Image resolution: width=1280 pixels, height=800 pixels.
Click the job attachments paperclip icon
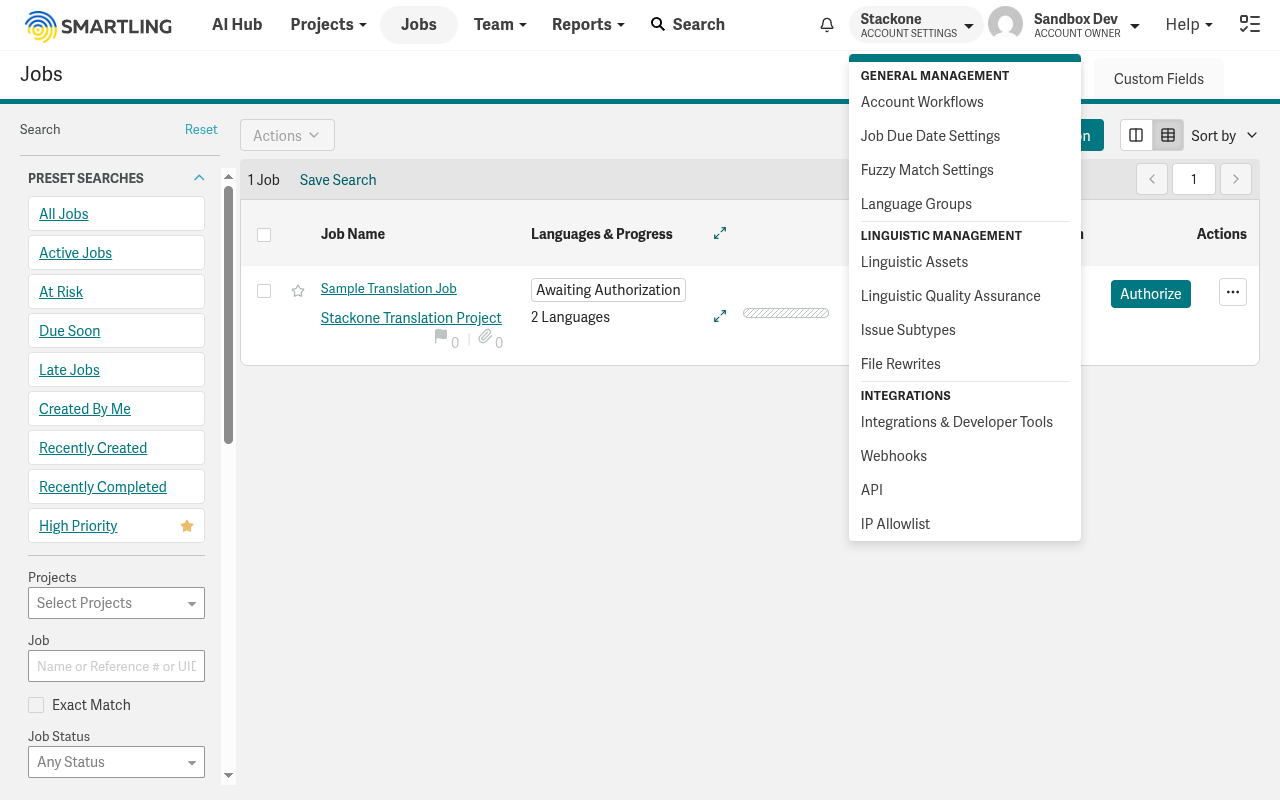pos(485,337)
